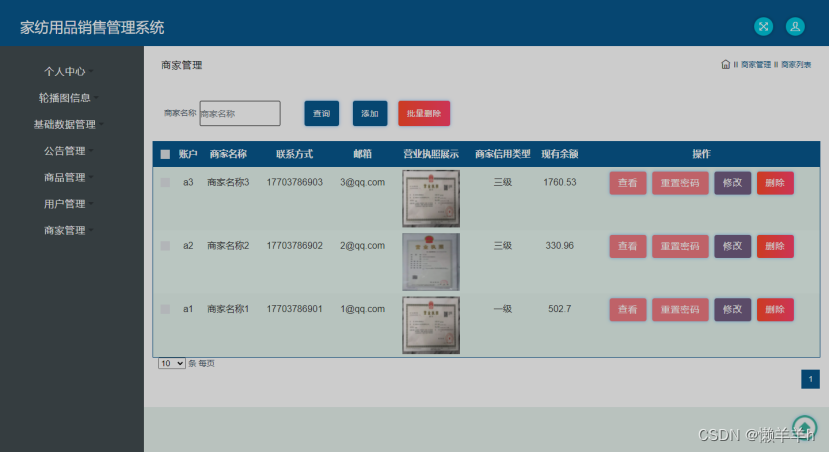This screenshot has width=830, height=453.
Task: Click the 营业执照展示 column header
Action: [x=431, y=154]
